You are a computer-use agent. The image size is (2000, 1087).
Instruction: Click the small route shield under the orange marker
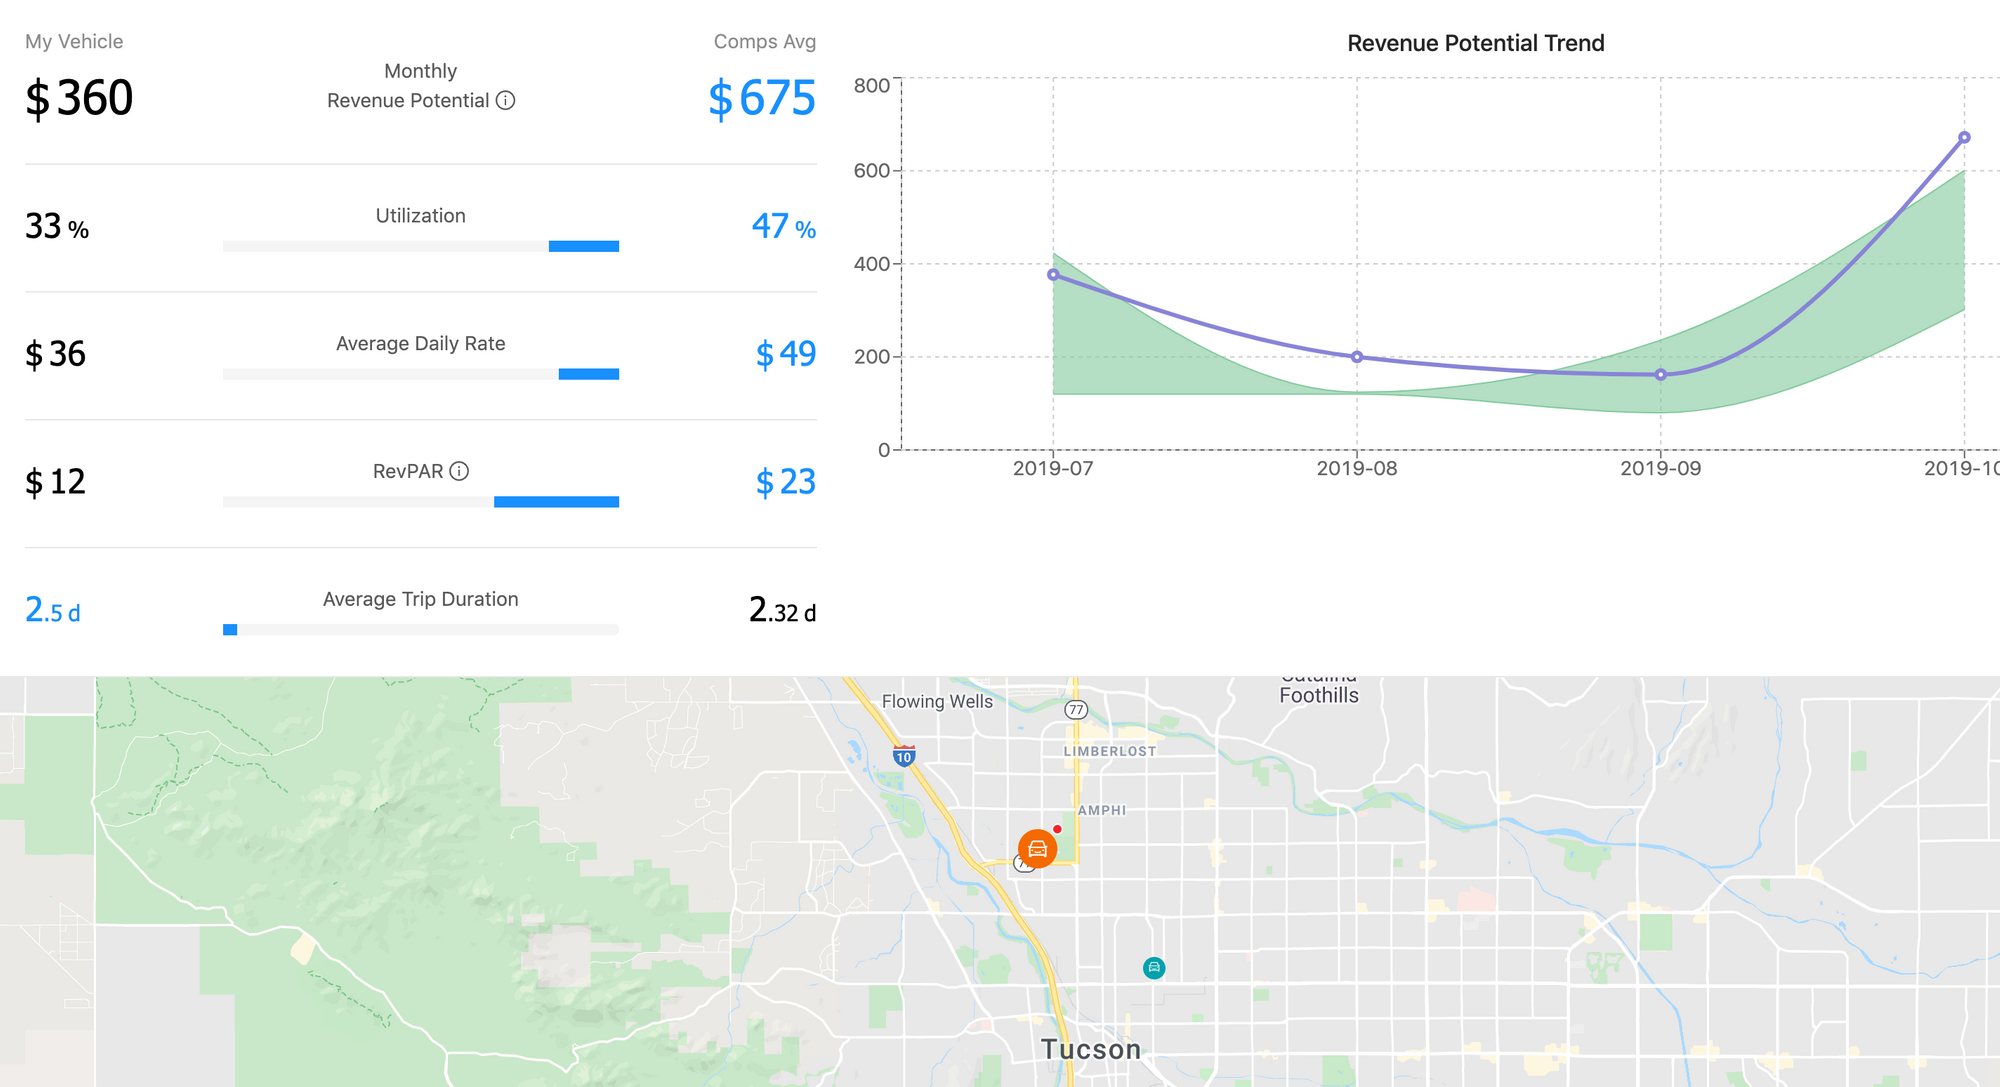[x=1023, y=866]
